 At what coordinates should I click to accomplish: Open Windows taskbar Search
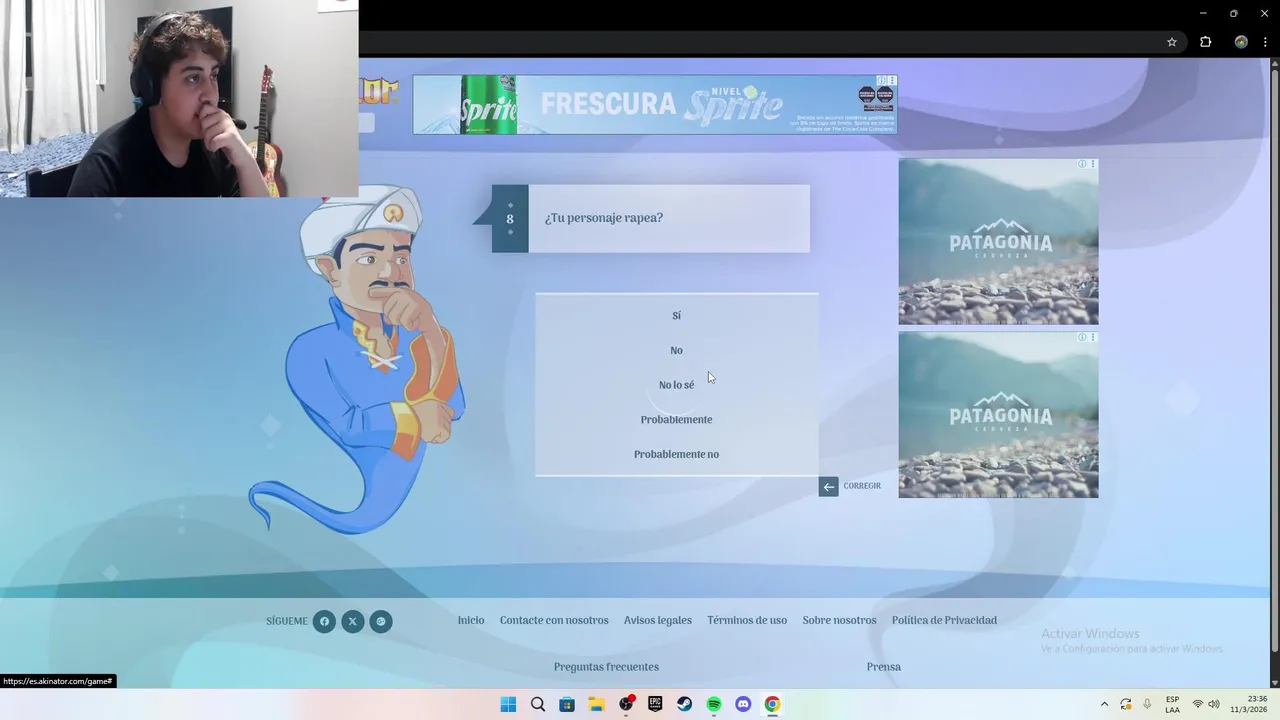[x=538, y=704]
